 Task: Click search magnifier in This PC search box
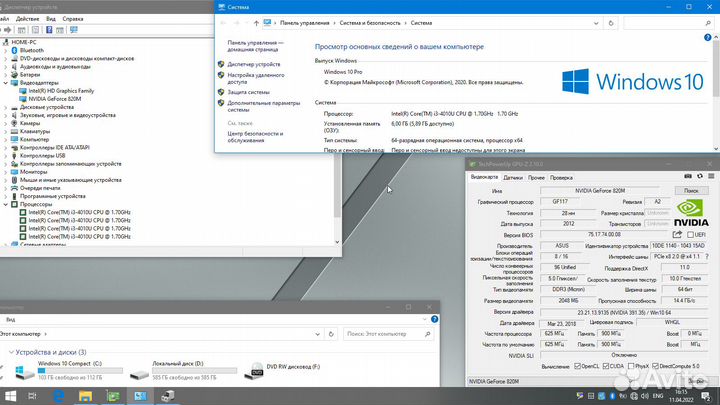tap(428, 334)
